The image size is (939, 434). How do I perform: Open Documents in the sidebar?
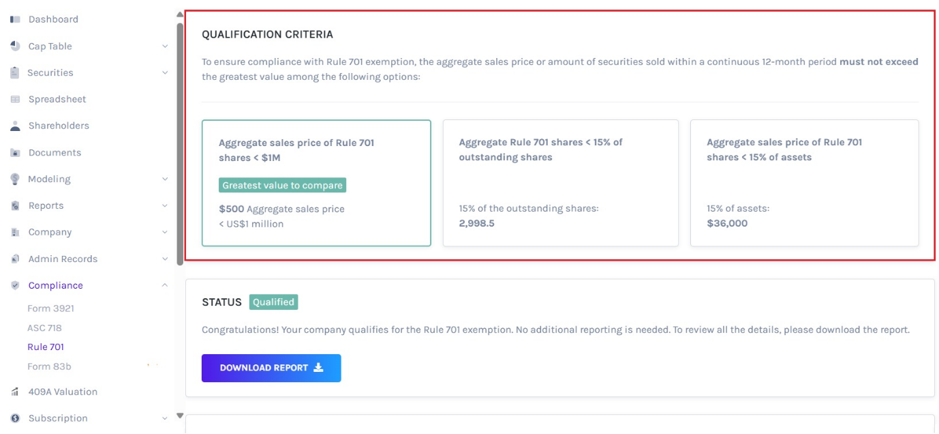coord(54,153)
